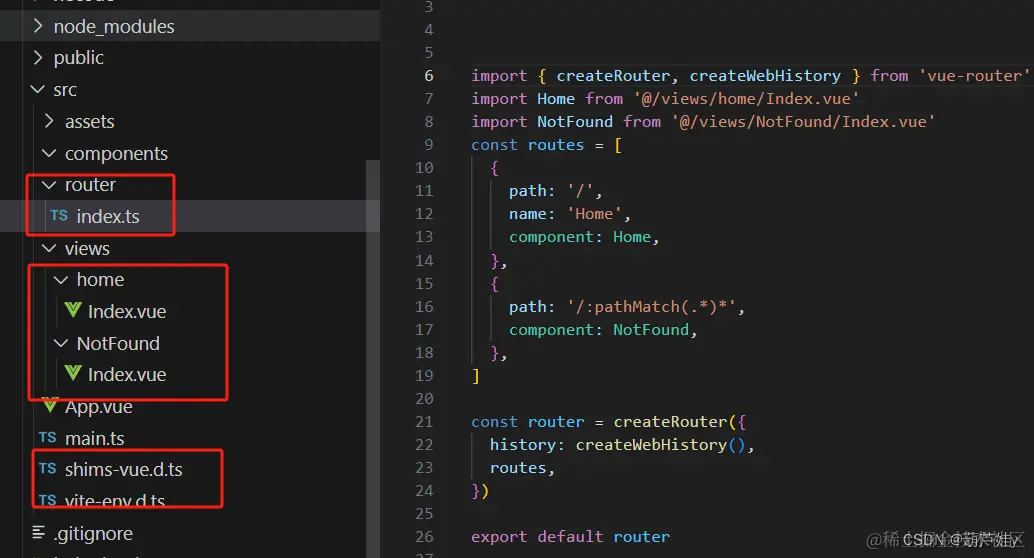Click 'const router' on line 21
1034x558 pixels.
pyautogui.click(x=528, y=422)
